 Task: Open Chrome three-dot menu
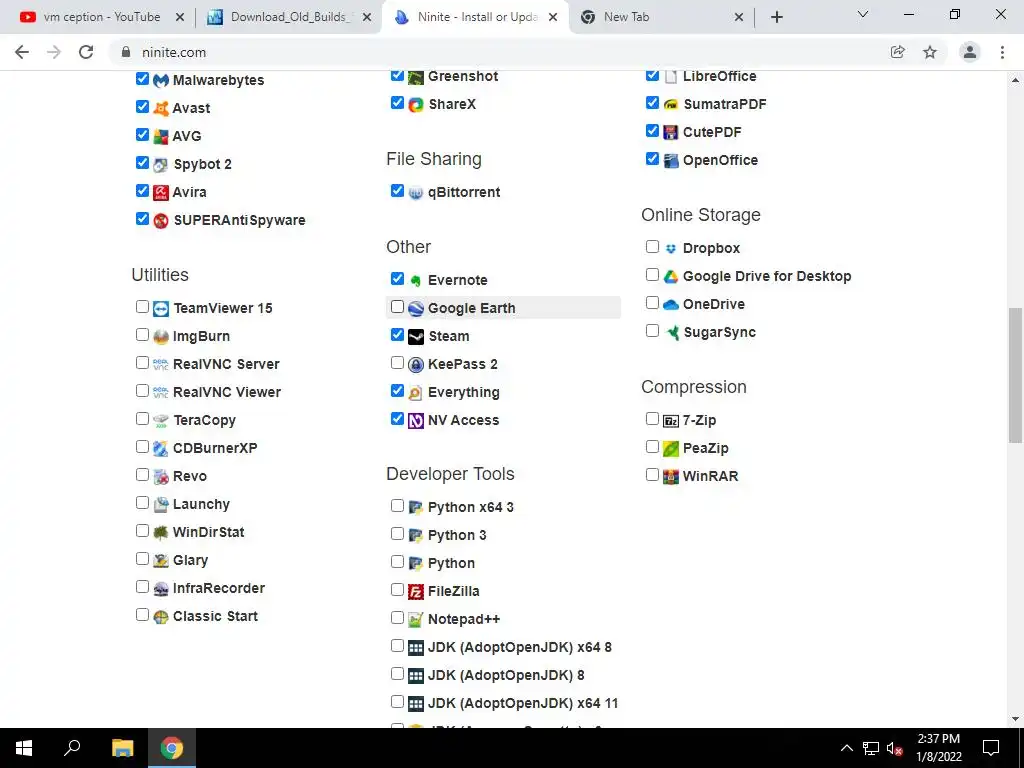pyautogui.click(x=1002, y=52)
